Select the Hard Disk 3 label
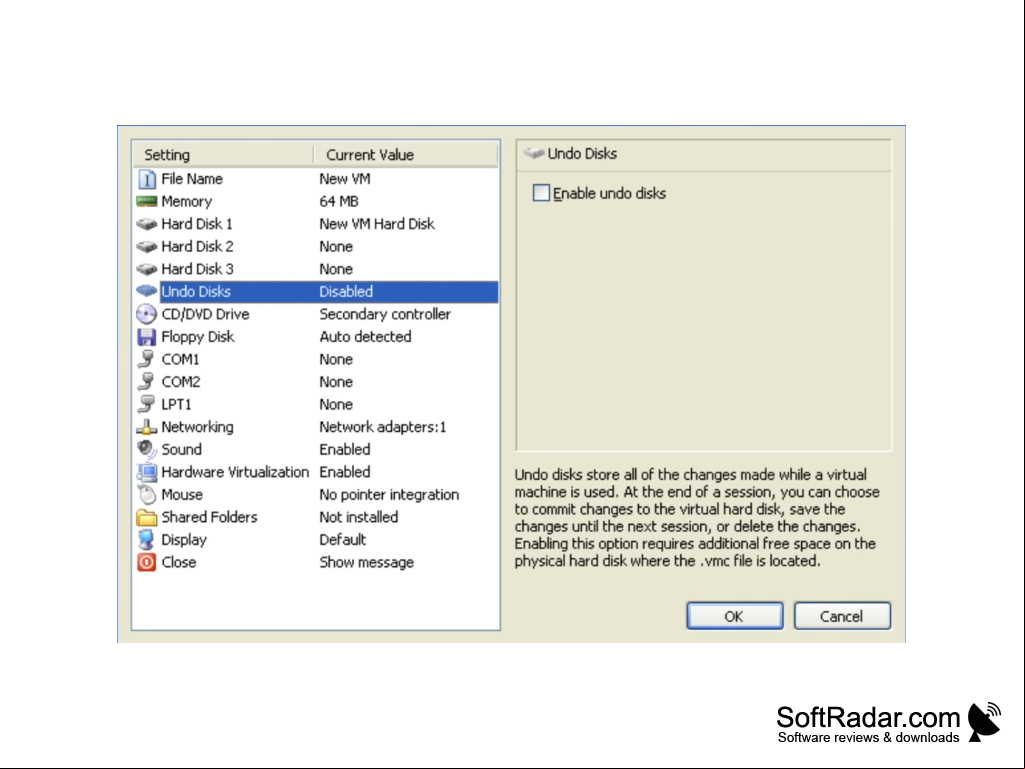The image size is (1025, 769). (197, 269)
